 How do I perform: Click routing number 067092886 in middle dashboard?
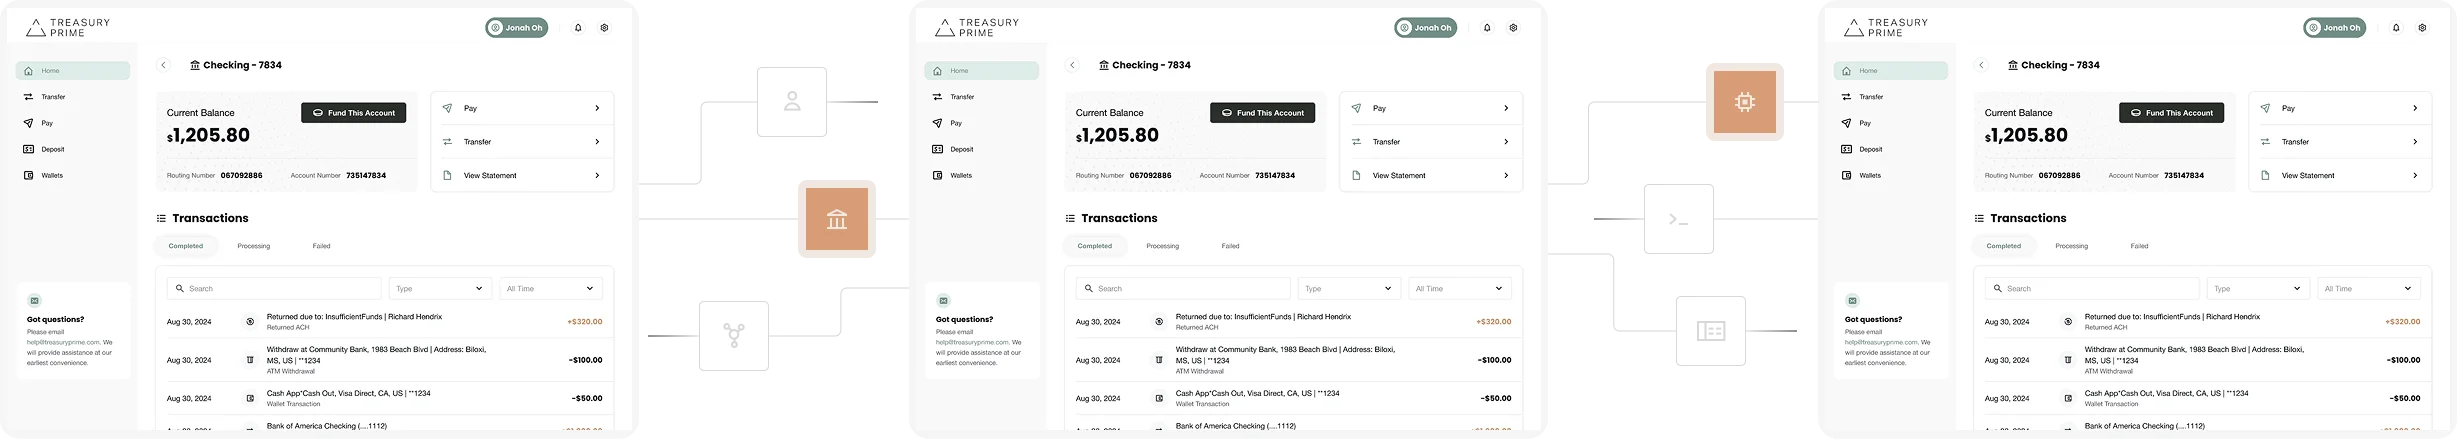coord(1150,176)
